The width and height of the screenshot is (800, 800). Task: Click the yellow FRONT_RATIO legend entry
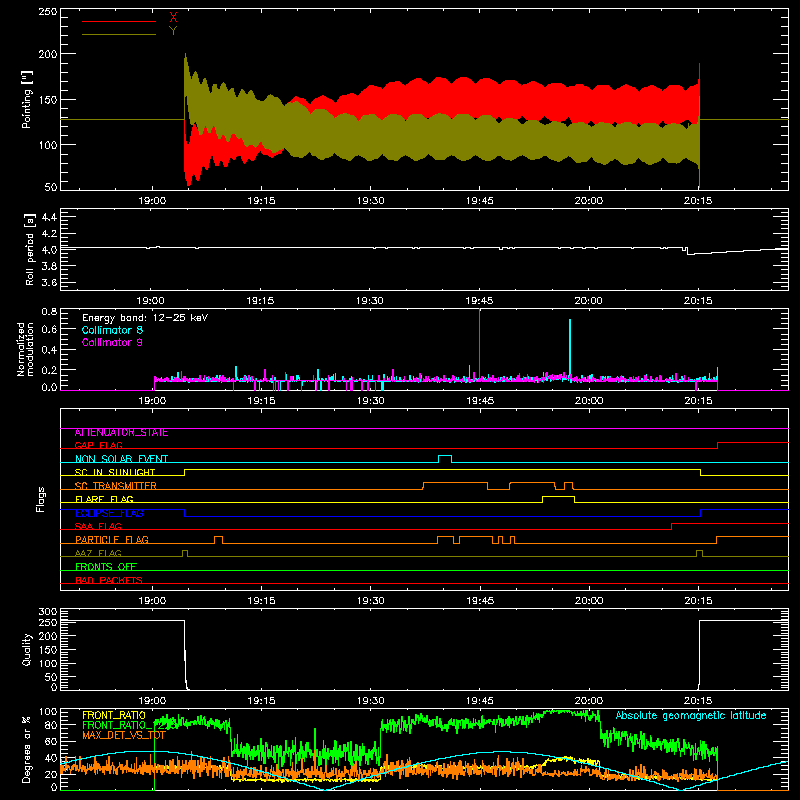click(x=114, y=715)
